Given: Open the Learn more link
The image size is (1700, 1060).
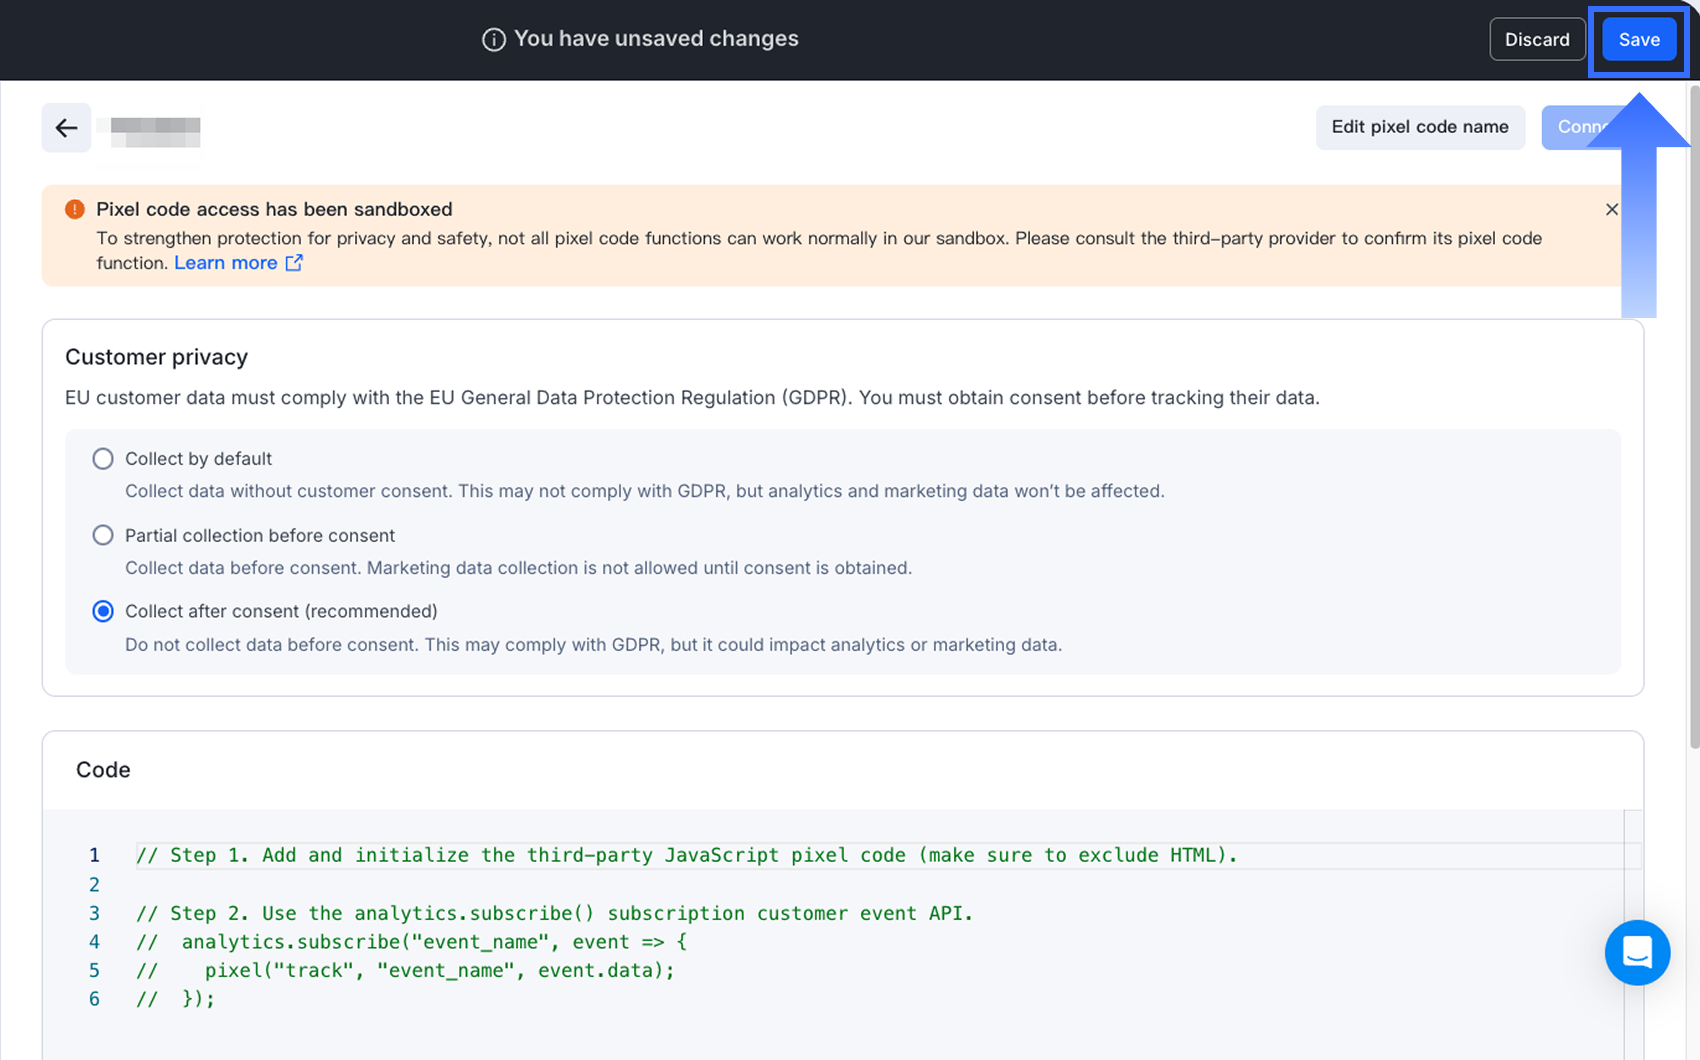Looking at the screenshot, I should click(226, 263).
